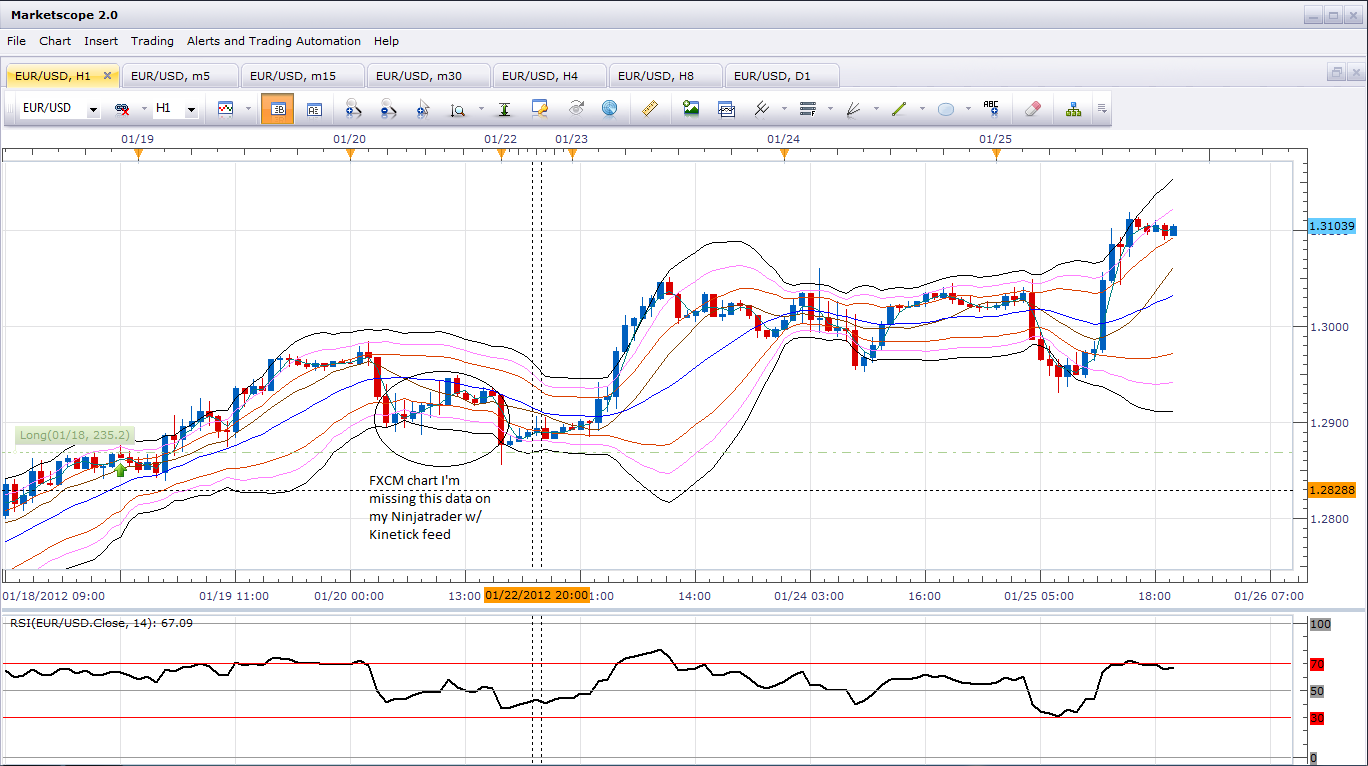Toggle the highlighted orange bid chart mode button
Screen dimensions: 1368x766
pyautogui.click(x=277, y=109)
